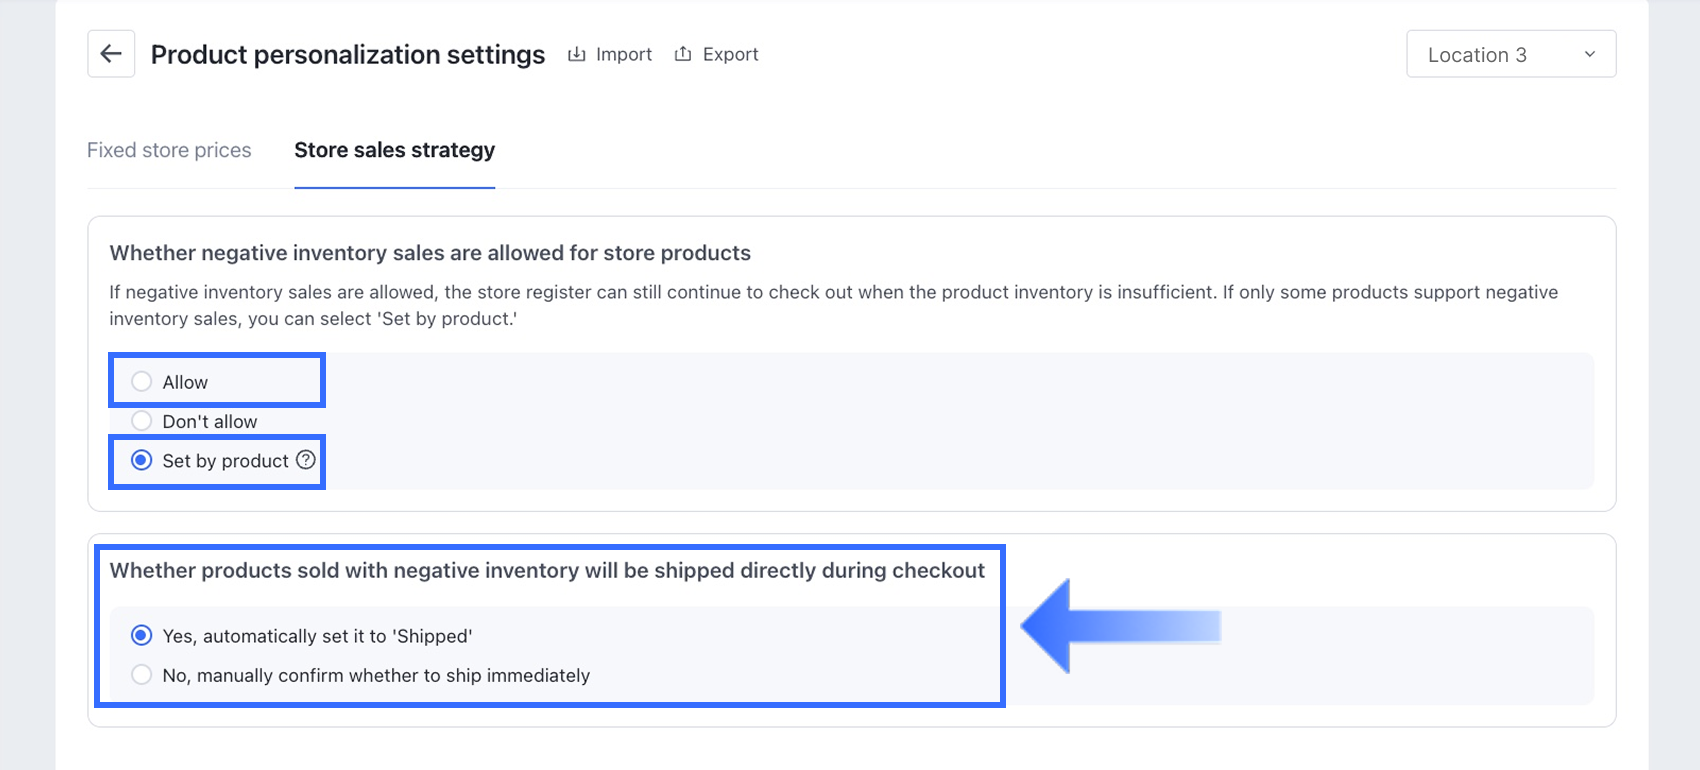Switch to the Fixed store prices tab
Image resolution: width=1700 pixels, height=770 pixels.
point(169,150)
